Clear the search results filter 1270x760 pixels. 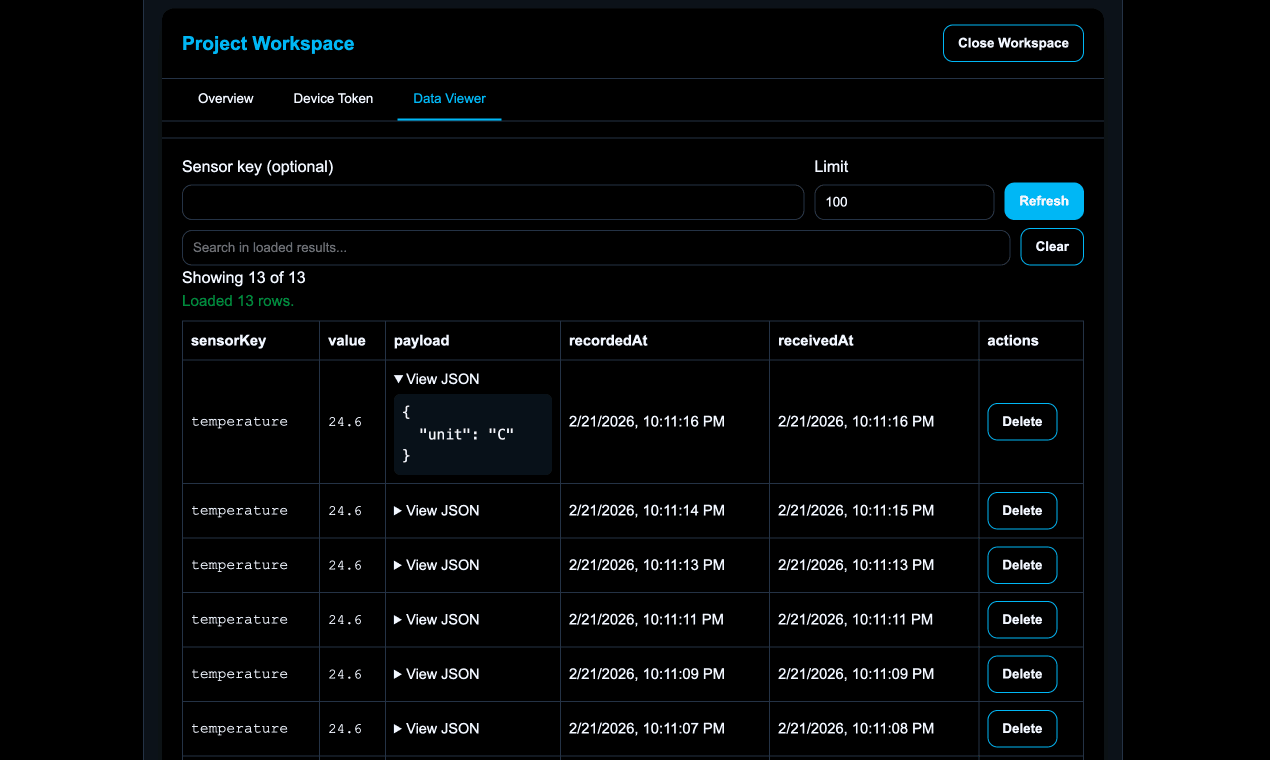[1051, 246]
